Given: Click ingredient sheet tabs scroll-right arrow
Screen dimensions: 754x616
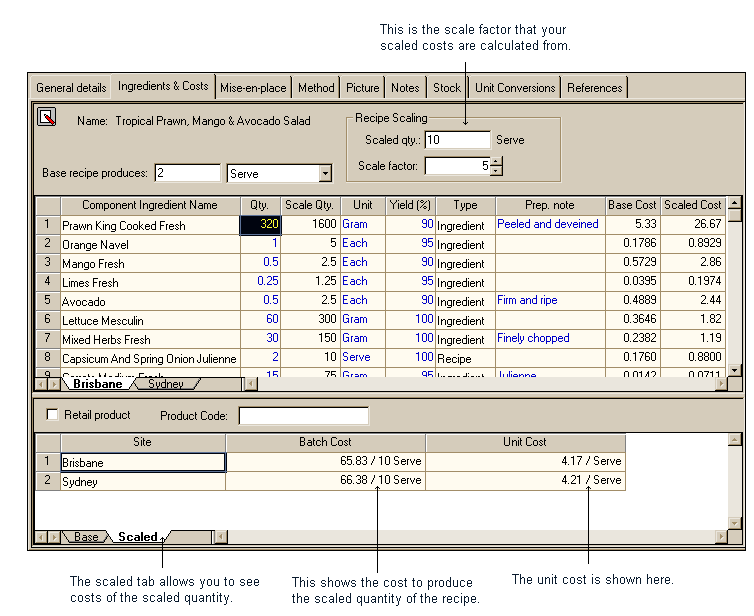Looking at the screenshot, I should point(54,384).
